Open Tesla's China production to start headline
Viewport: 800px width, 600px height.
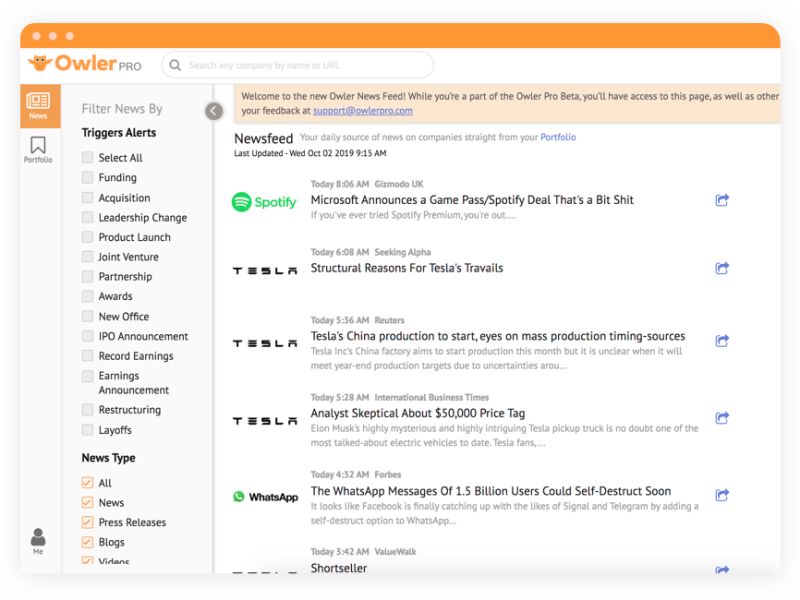(x=498, y=336)
